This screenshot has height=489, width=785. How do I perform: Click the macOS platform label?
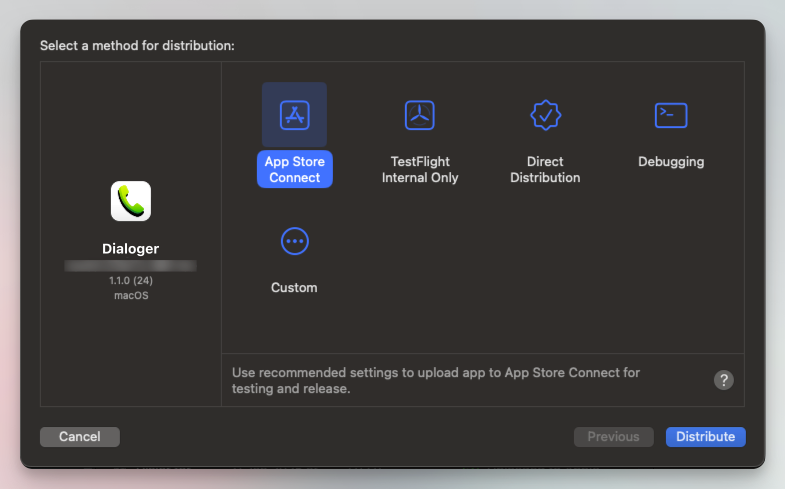131,295
